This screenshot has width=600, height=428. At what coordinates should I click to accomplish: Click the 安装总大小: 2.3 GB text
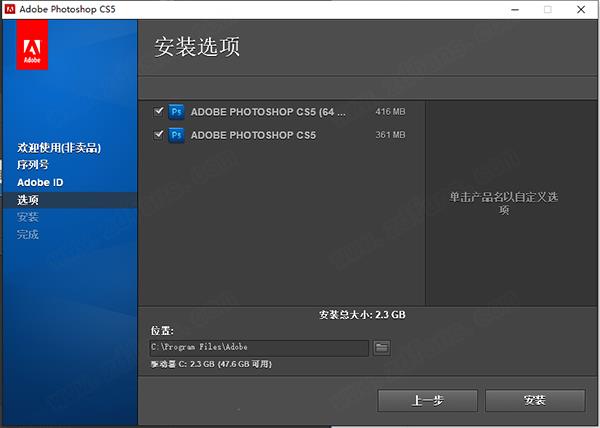[362, 315]
